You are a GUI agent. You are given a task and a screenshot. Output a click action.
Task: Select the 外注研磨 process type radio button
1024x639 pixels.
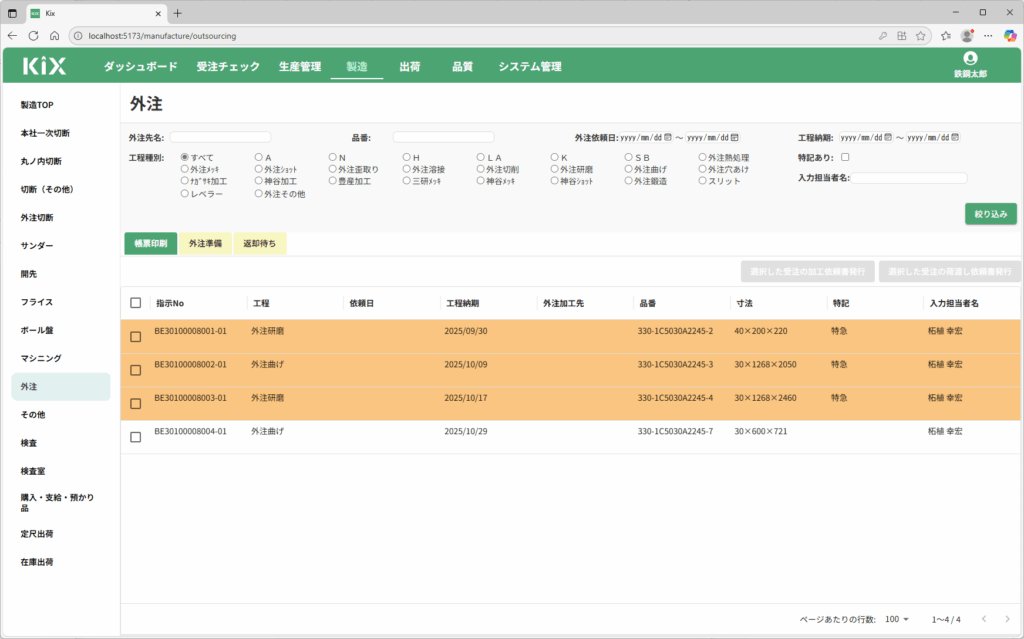[x=556, y=170]
